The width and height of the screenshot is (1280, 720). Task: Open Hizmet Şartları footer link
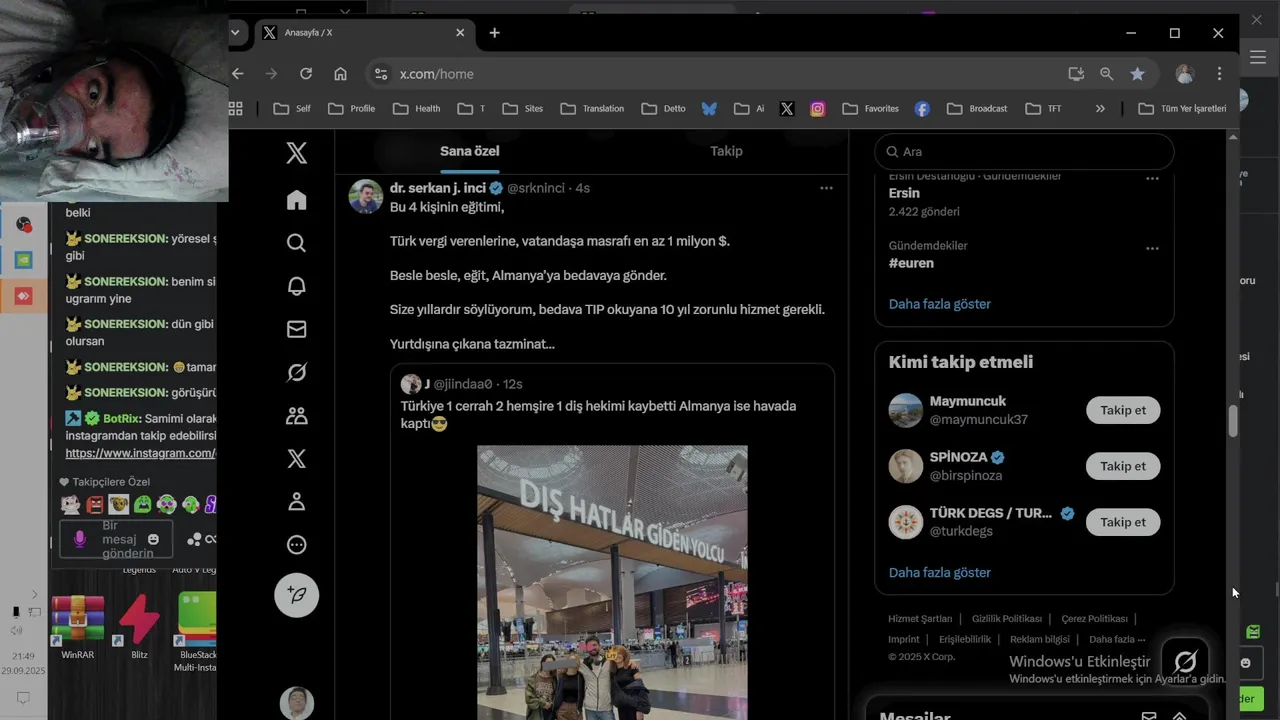(920, 619)
